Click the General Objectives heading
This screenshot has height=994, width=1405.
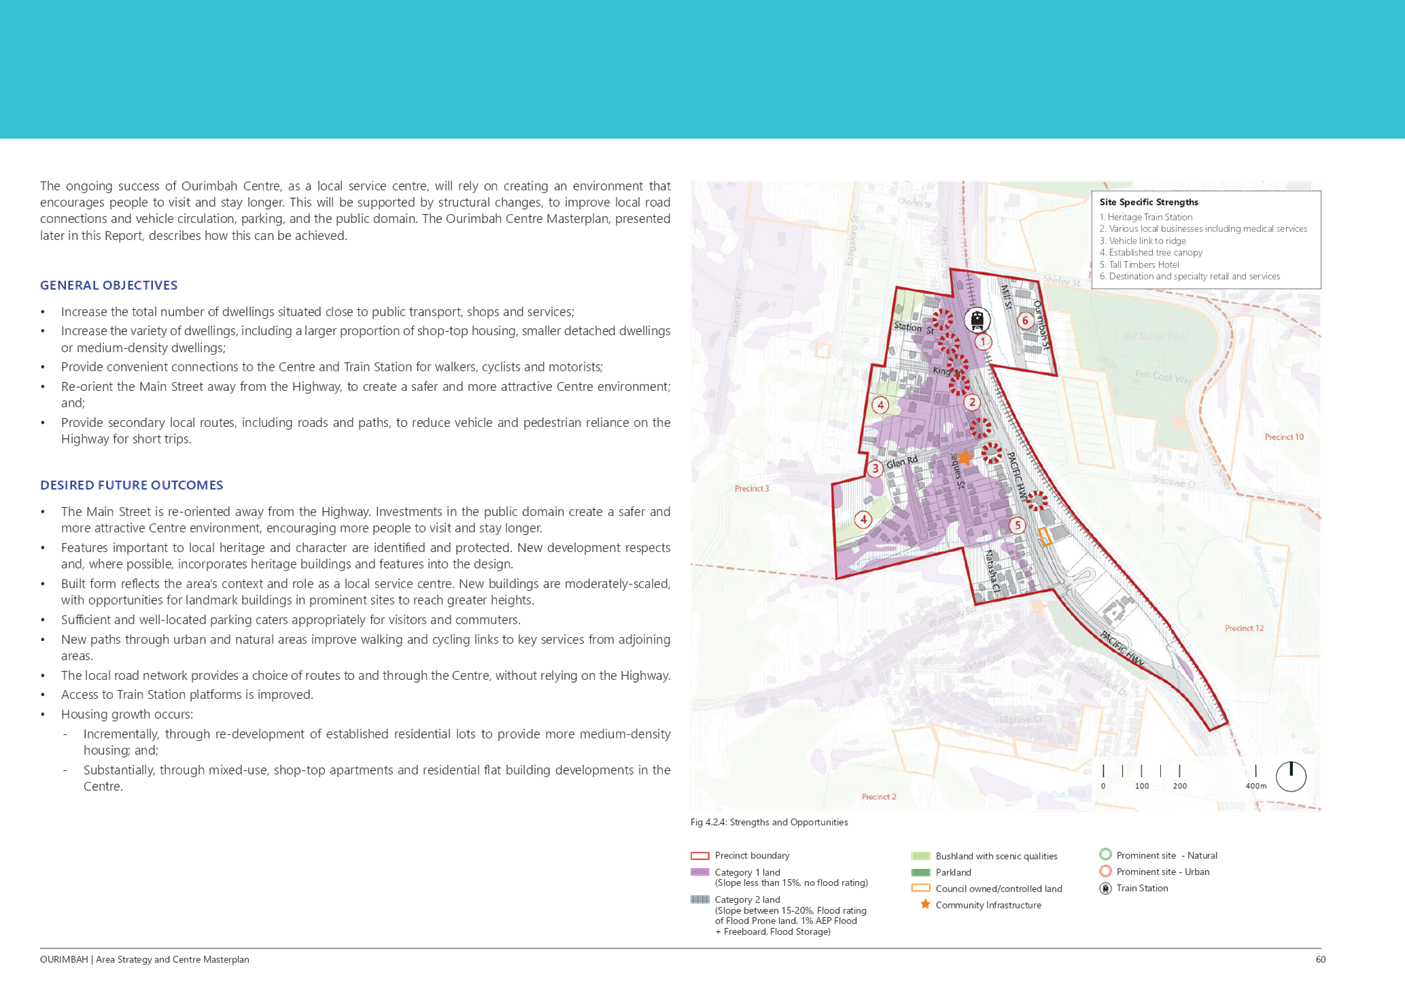[109, 286]
